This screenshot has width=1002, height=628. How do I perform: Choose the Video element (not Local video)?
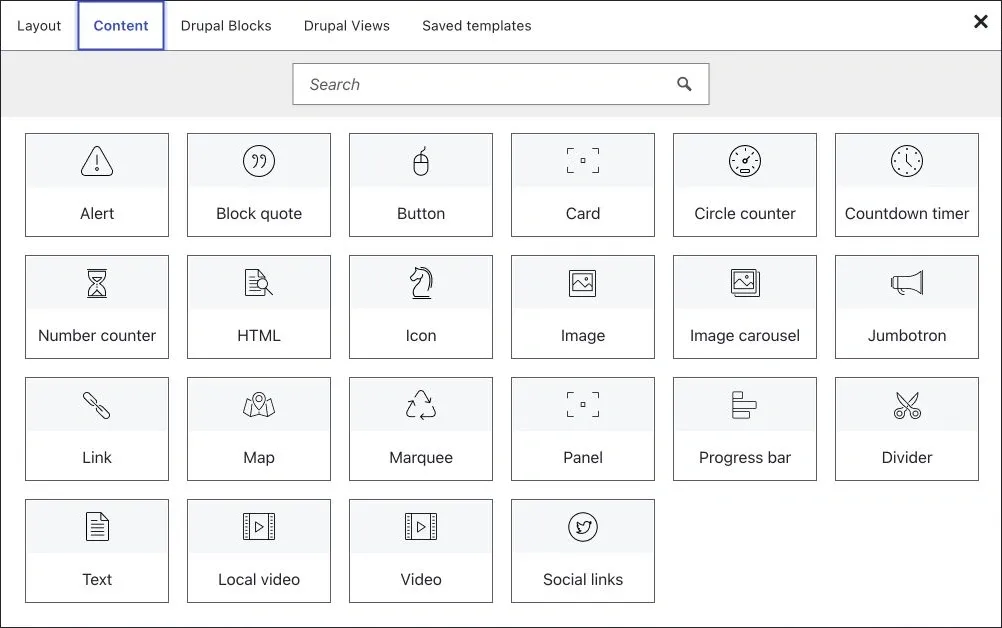421,551
